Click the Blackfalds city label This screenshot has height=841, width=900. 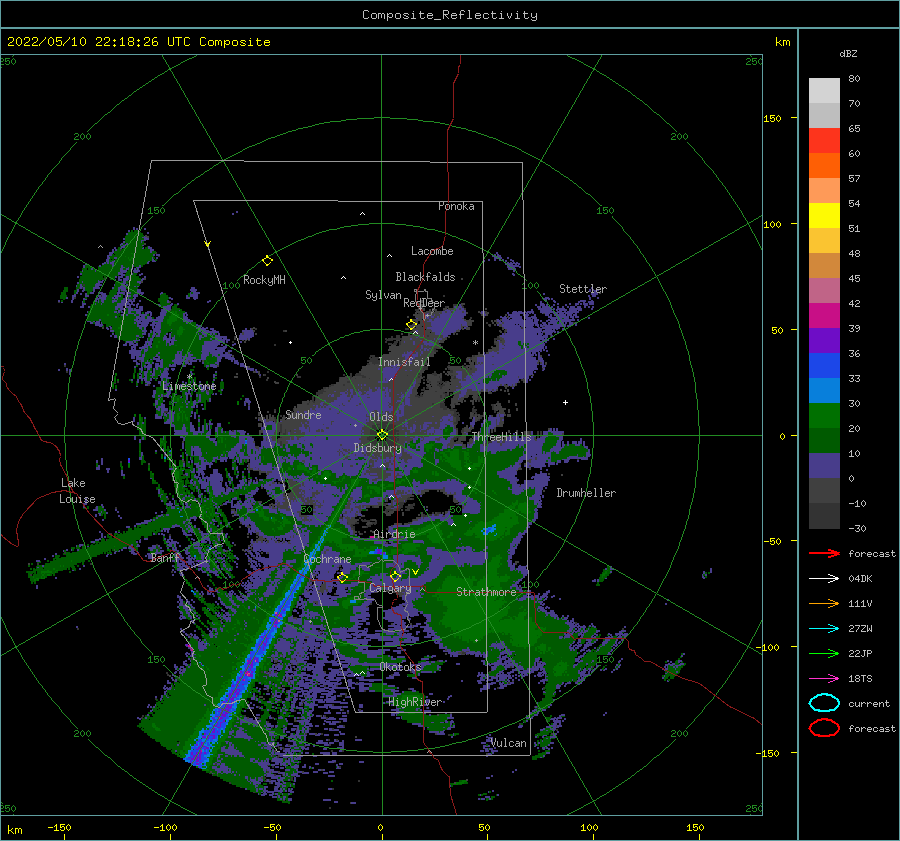pyautogui.click(x=425, y=277)
